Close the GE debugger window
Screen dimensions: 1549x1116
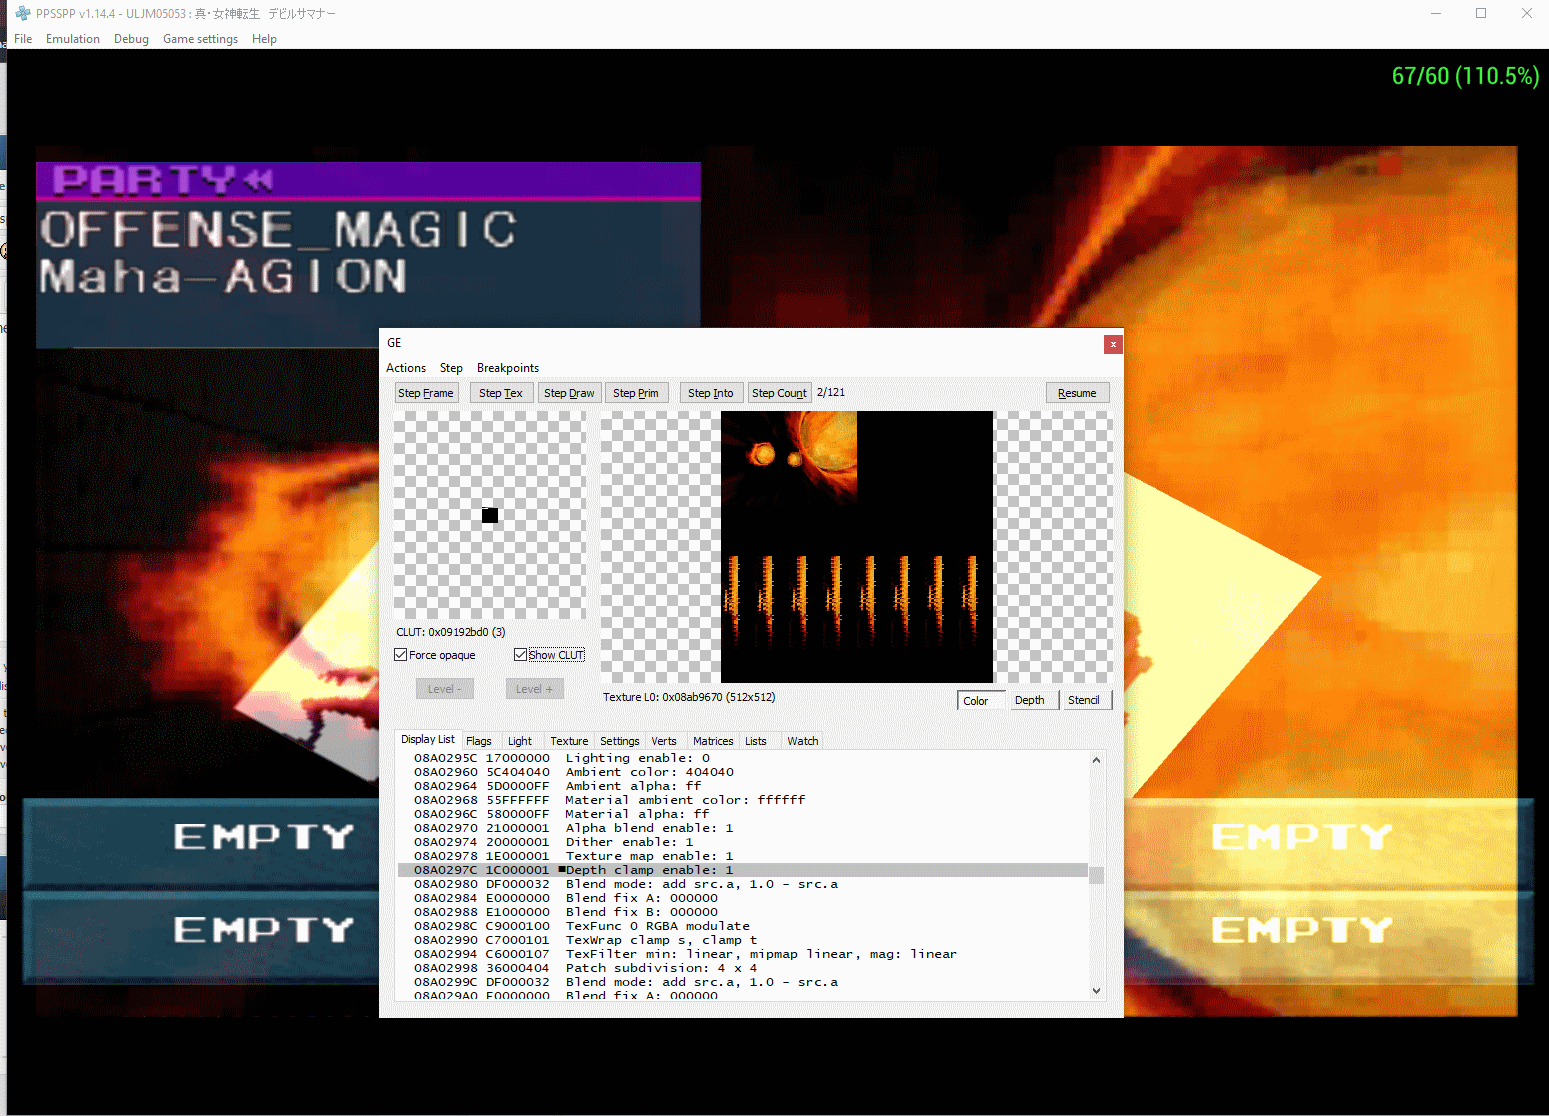tap(1113, 344)
